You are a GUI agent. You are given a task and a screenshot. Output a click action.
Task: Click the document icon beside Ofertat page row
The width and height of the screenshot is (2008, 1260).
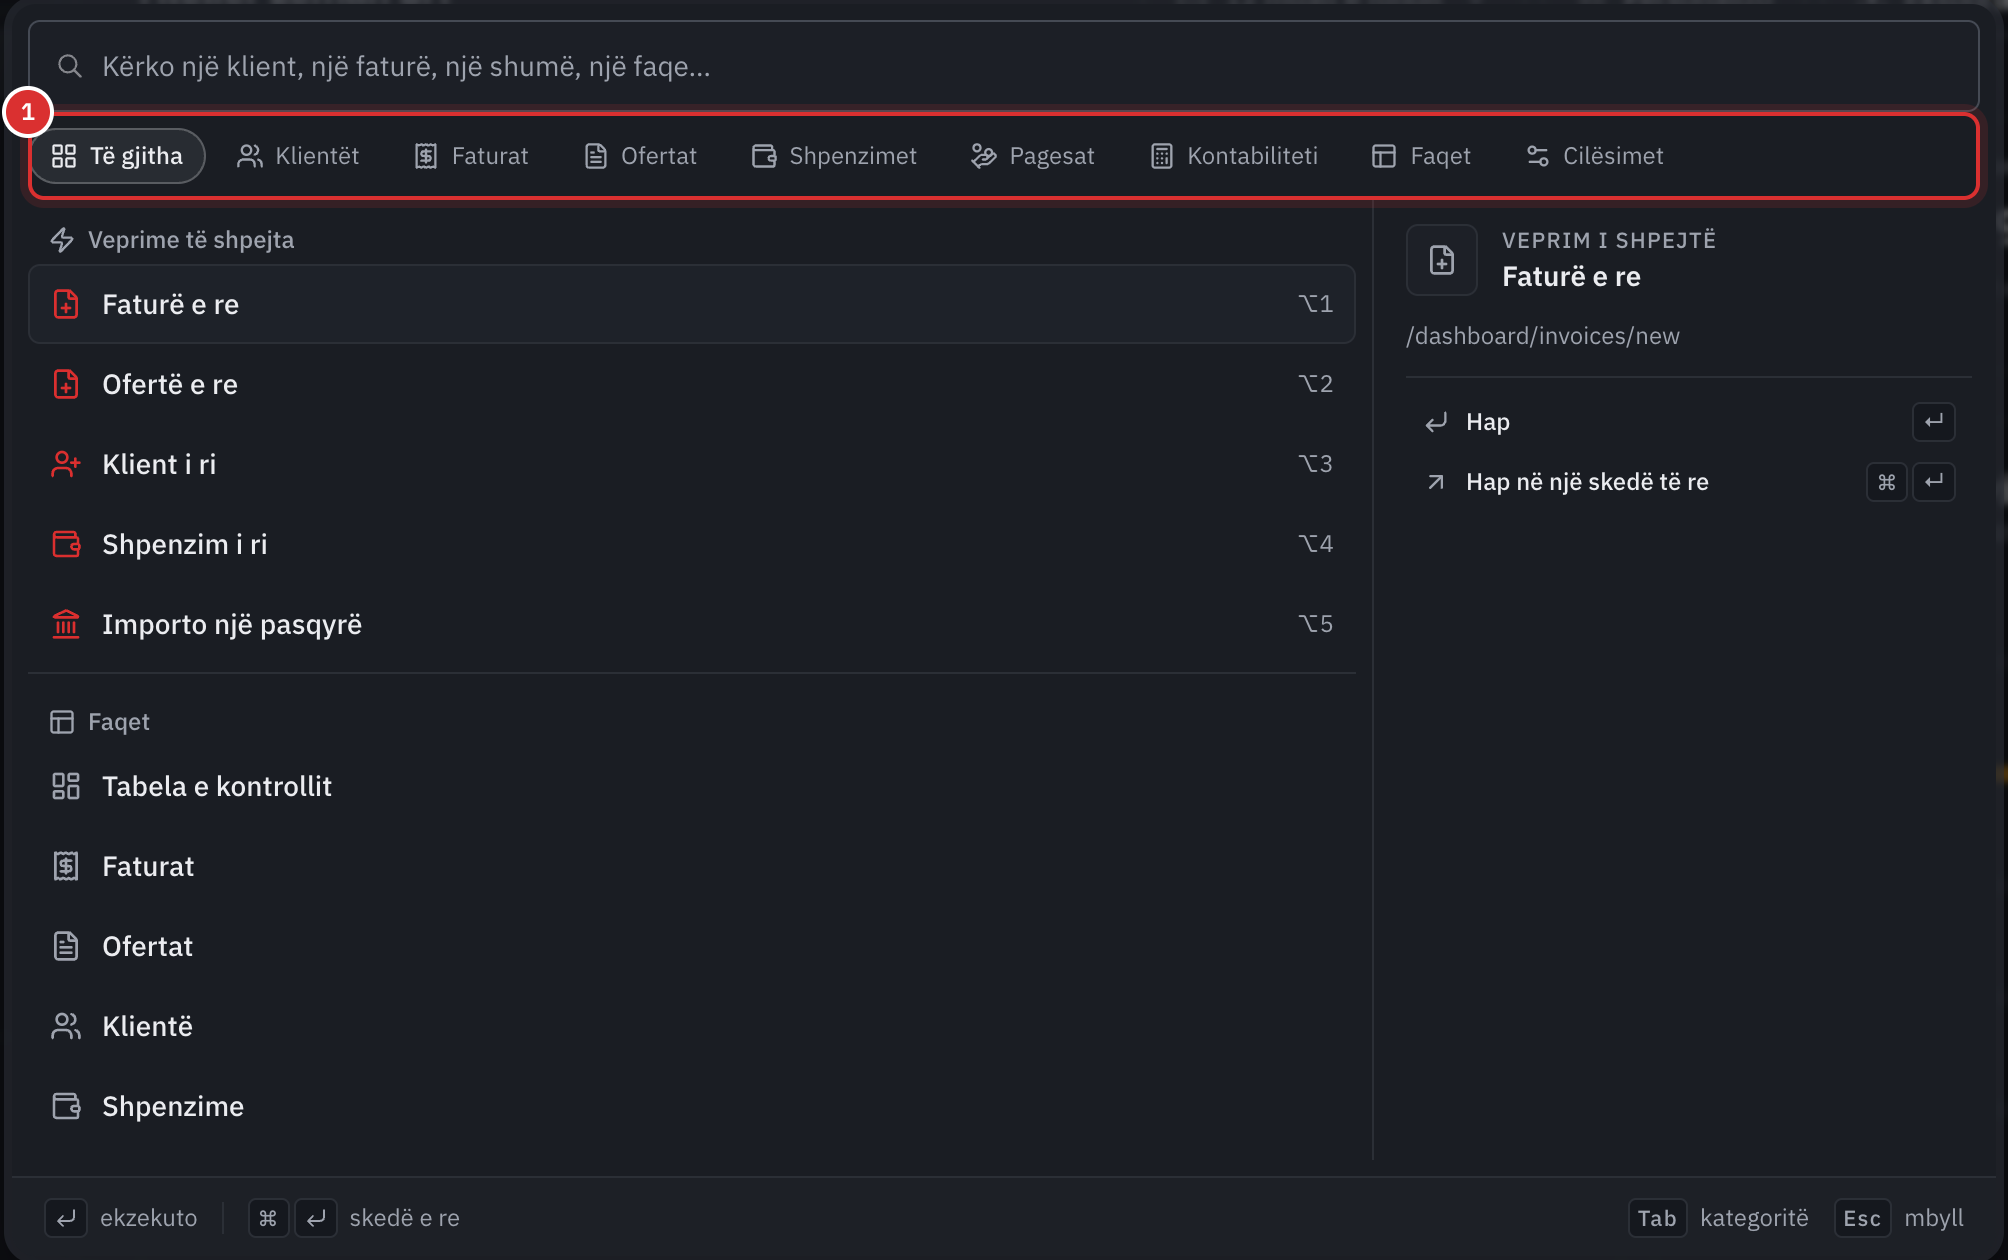coord(66,946)
